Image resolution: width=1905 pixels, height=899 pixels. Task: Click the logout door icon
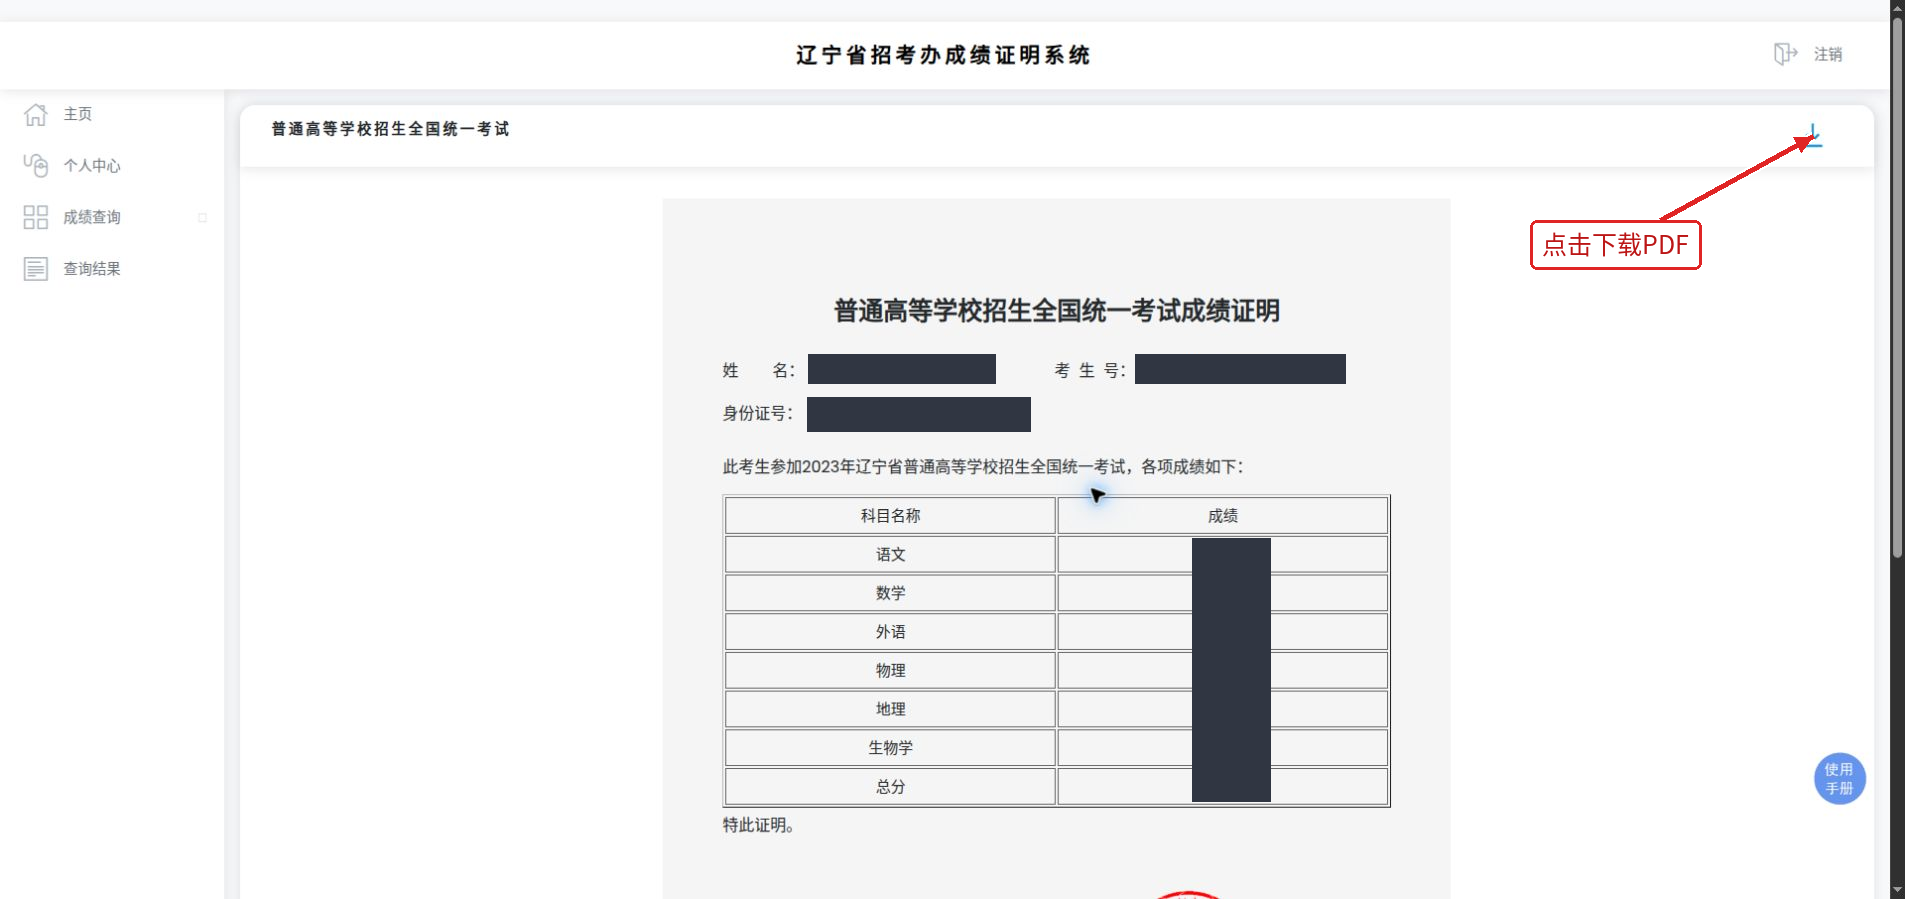click(1785, 54)
